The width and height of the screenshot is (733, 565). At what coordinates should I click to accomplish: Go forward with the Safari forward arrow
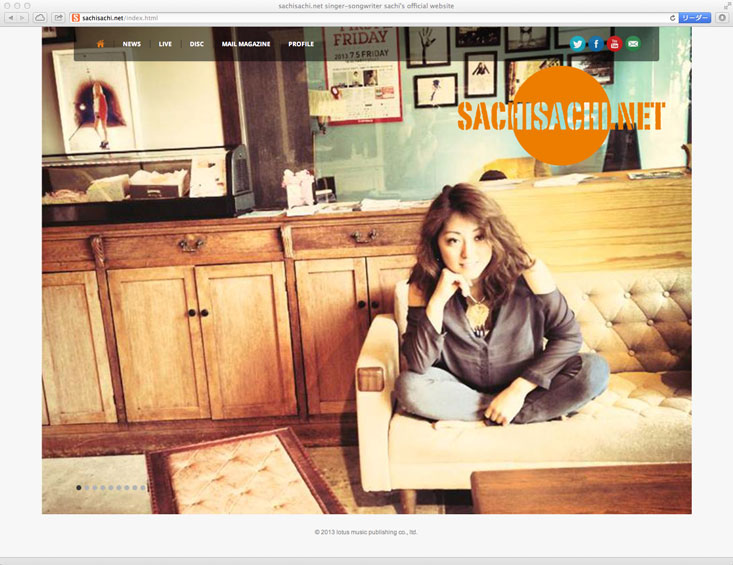[22, 18]
